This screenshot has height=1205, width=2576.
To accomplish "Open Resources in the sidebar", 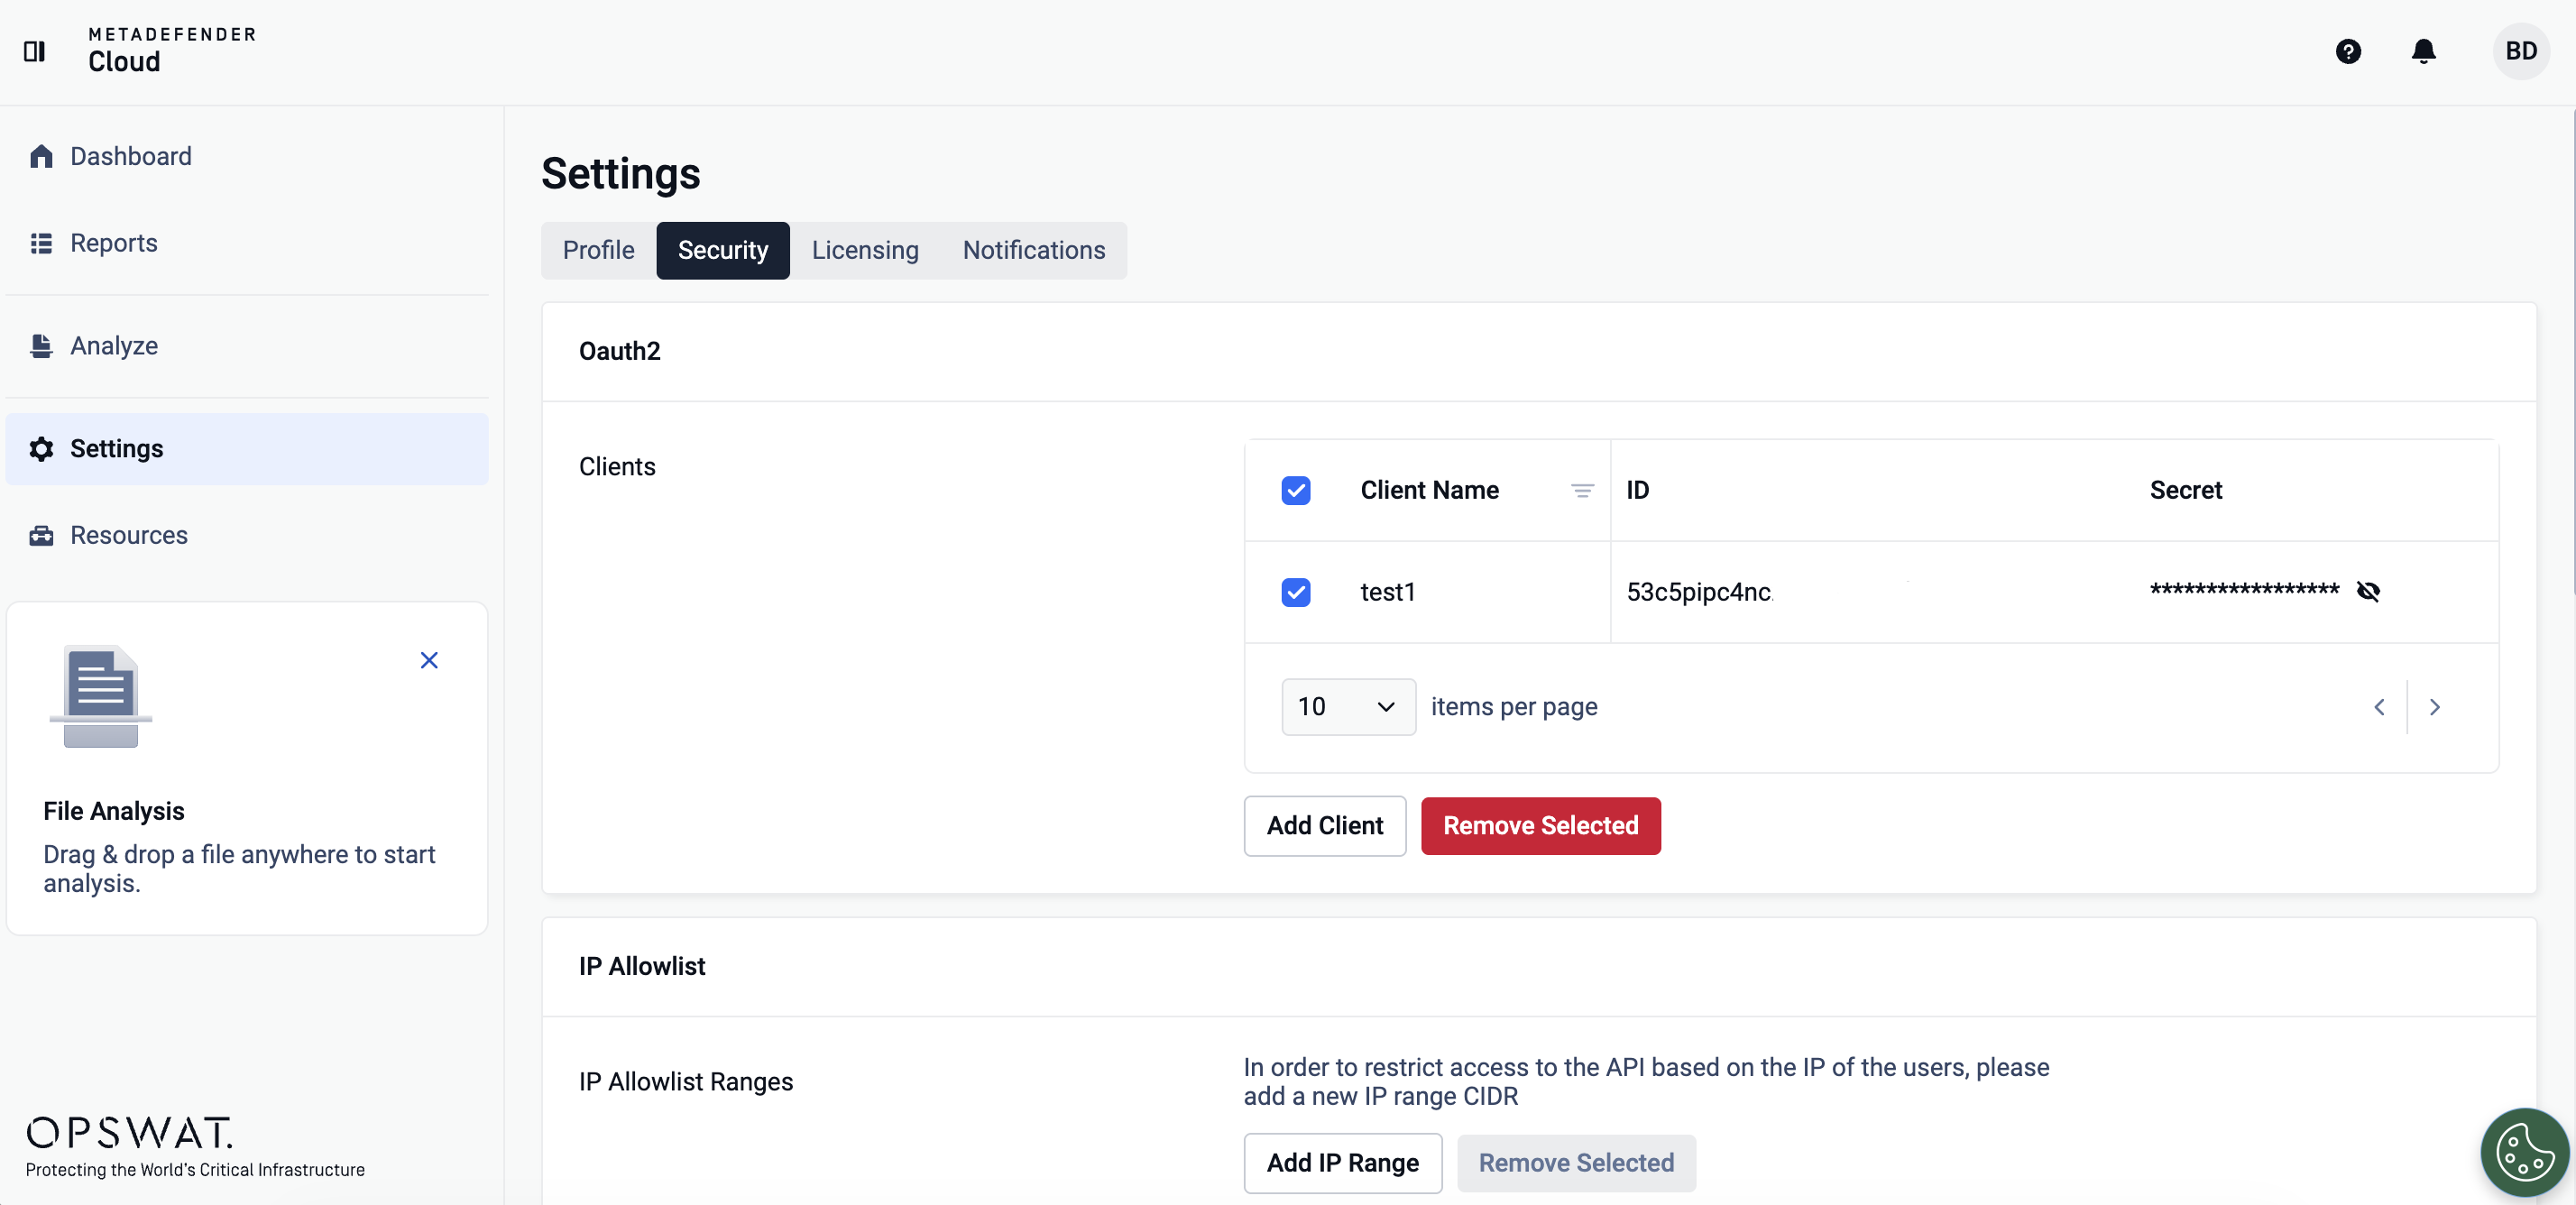I will [x=128, y=535].
